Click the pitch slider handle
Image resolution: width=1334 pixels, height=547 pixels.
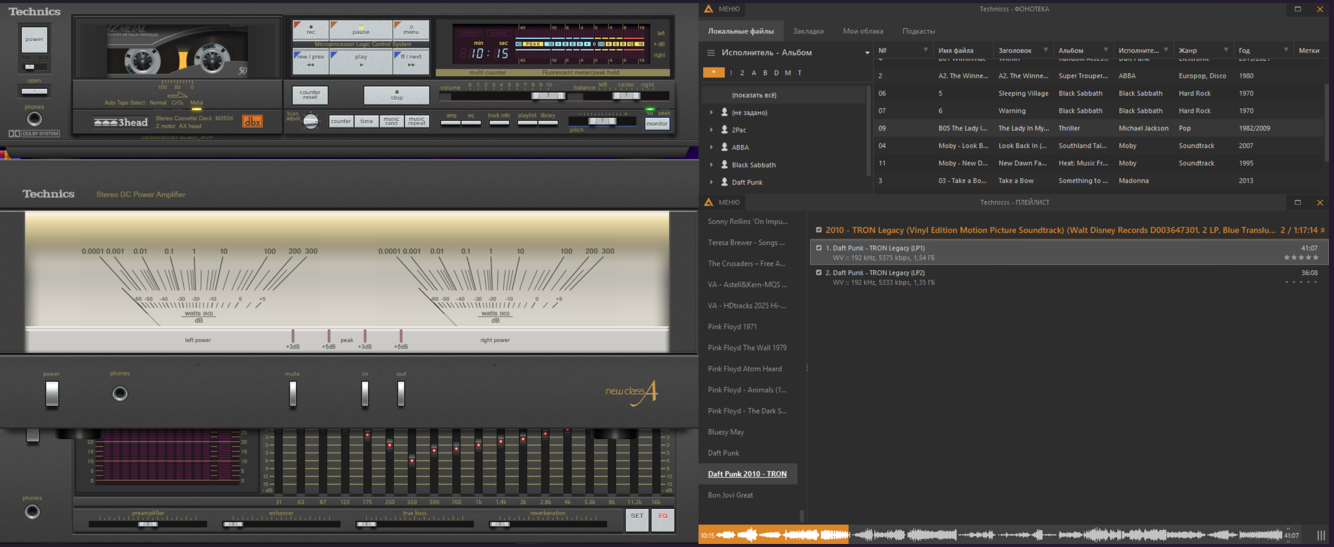pyautogui.click(x=603, y=121)
